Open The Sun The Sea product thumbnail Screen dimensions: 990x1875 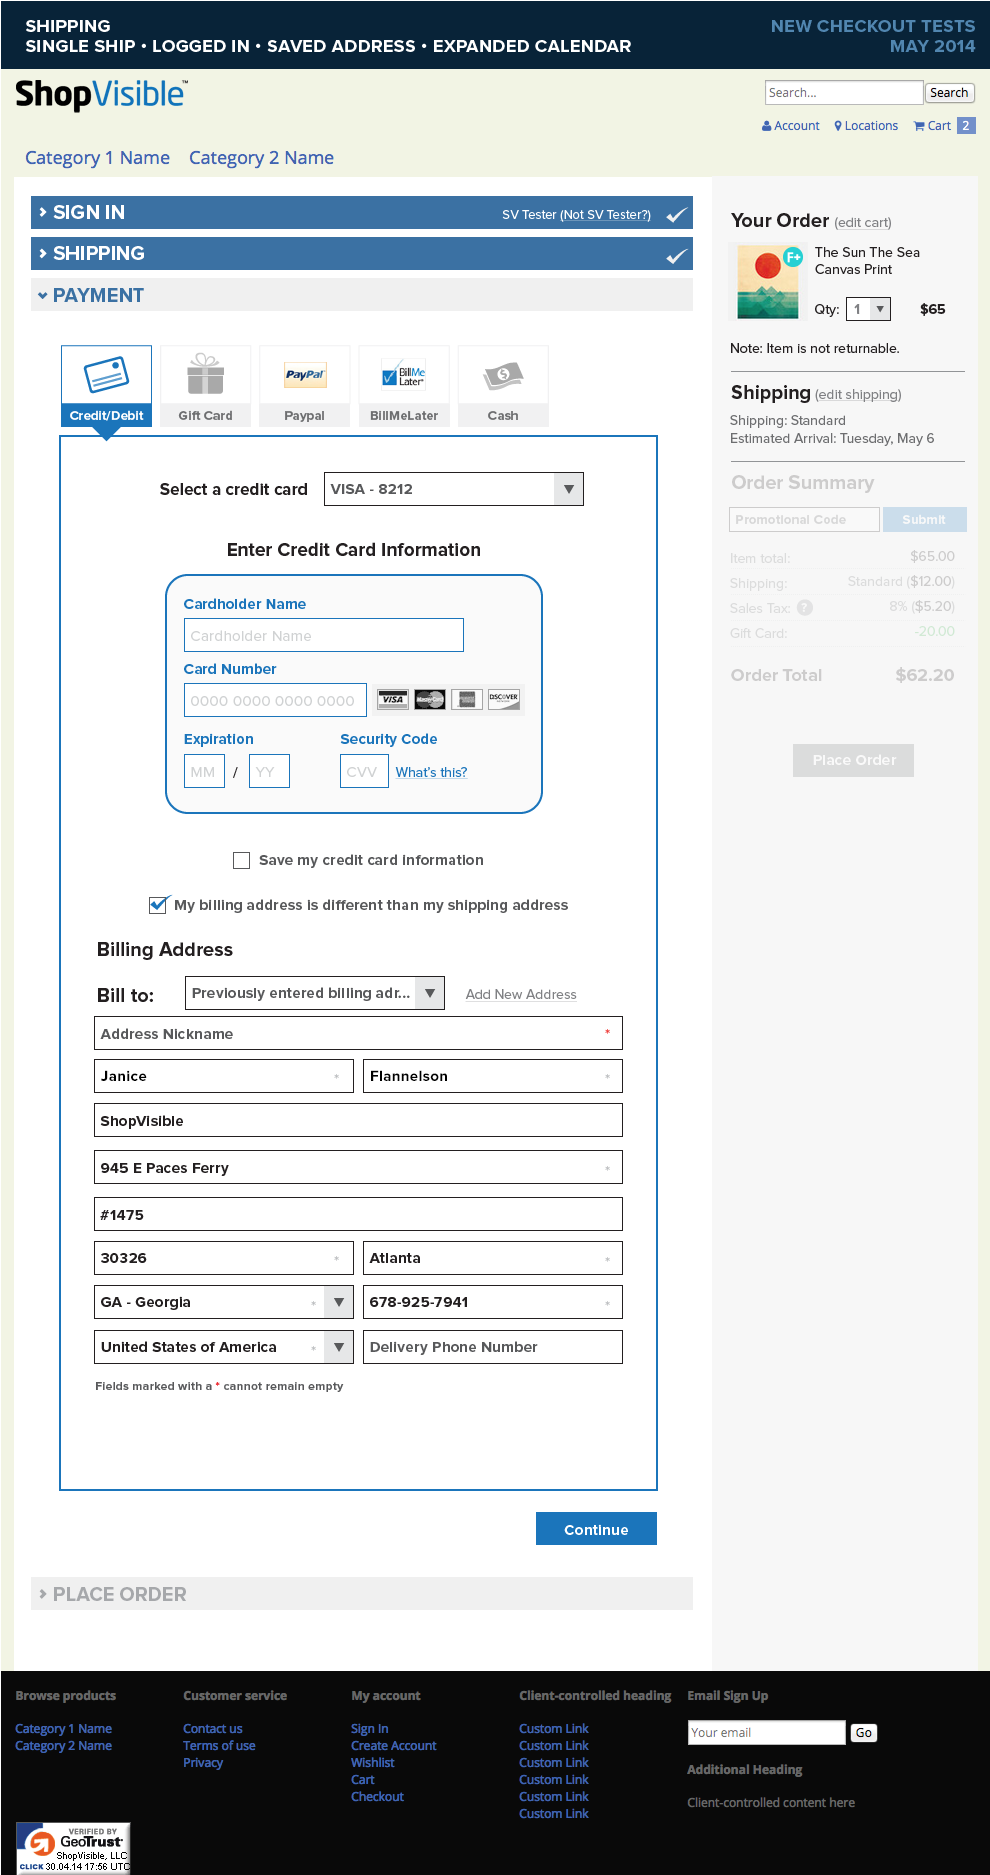(x=768, y=282)
